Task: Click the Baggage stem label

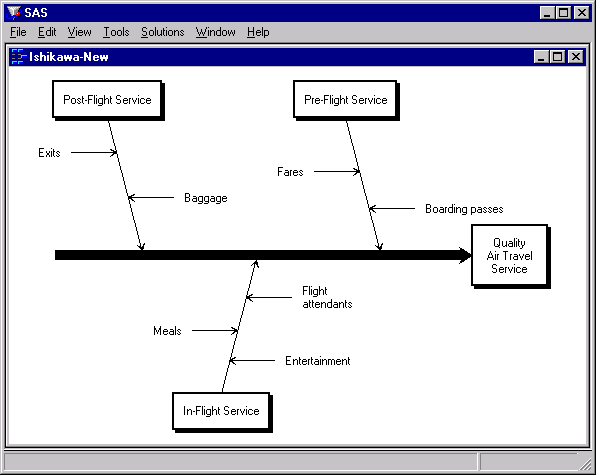Action: 206,198
